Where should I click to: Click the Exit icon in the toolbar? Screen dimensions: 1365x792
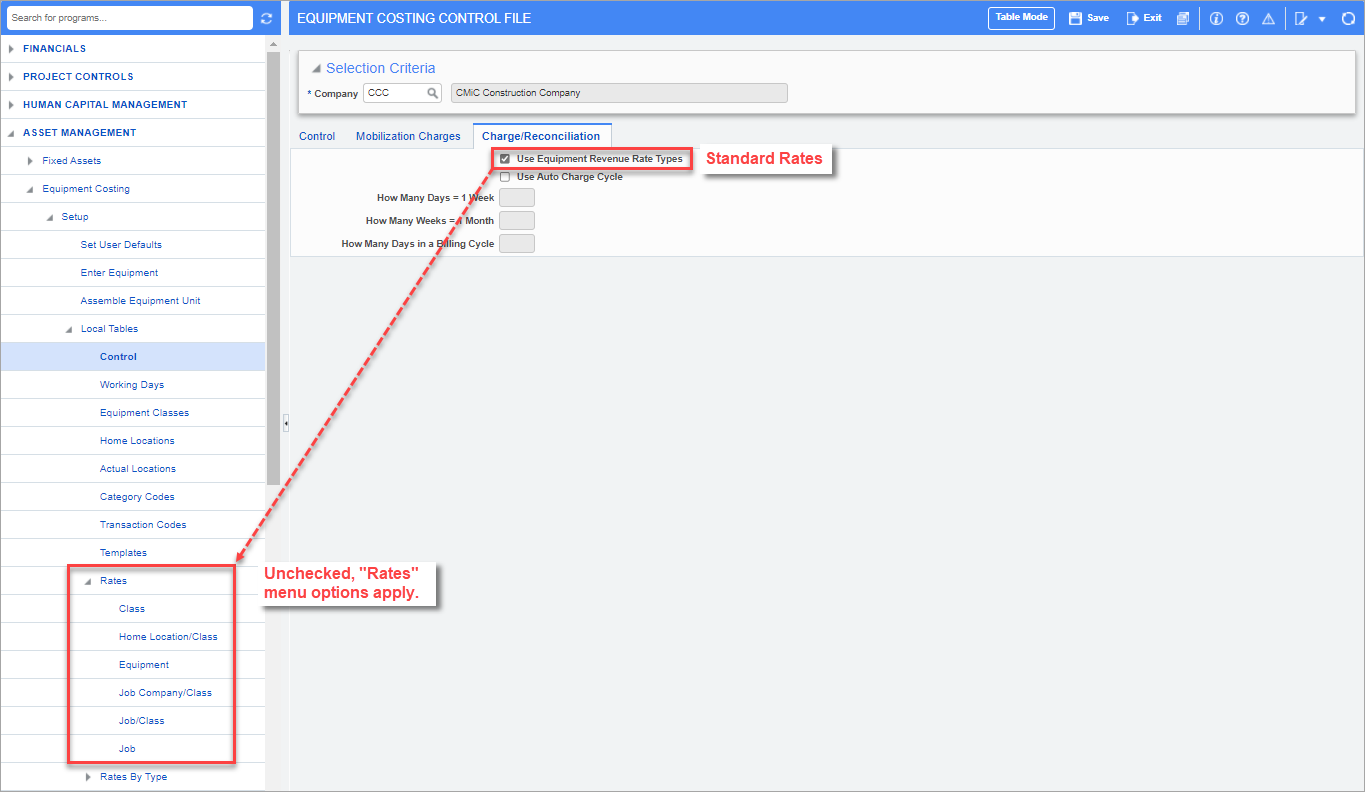tap(1133, 18)
